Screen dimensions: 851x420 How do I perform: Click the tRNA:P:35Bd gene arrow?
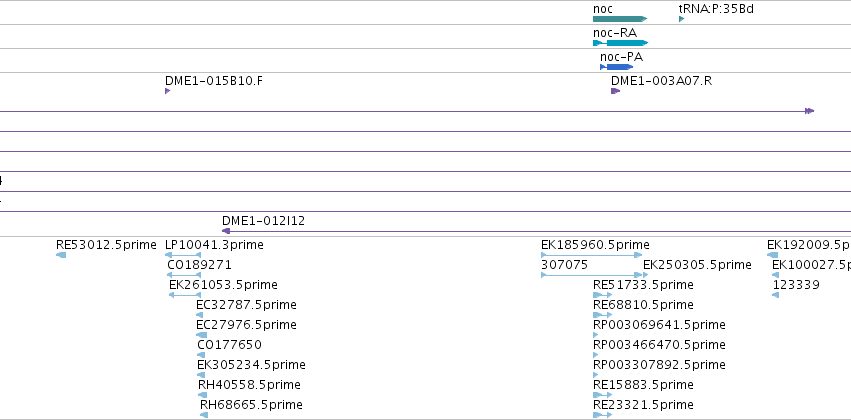point(681,19)
